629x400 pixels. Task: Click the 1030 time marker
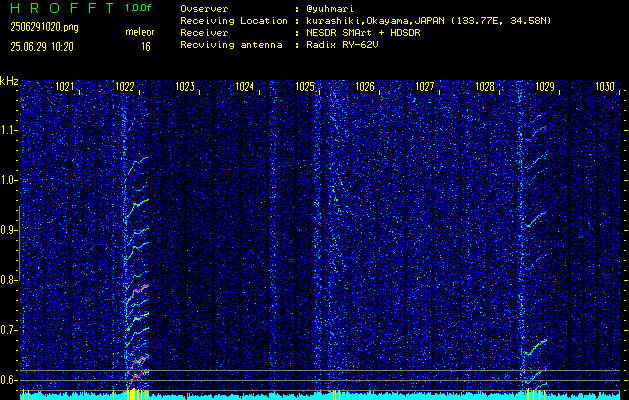pyautogui.click(x=605, y=87)
